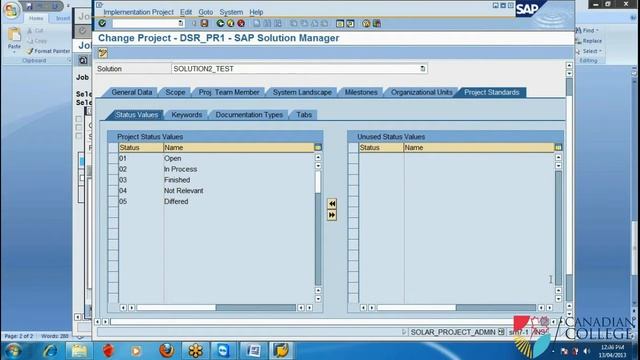Open TeamViewer from the taskbar

pyautogui.click(x=223, y=351)
